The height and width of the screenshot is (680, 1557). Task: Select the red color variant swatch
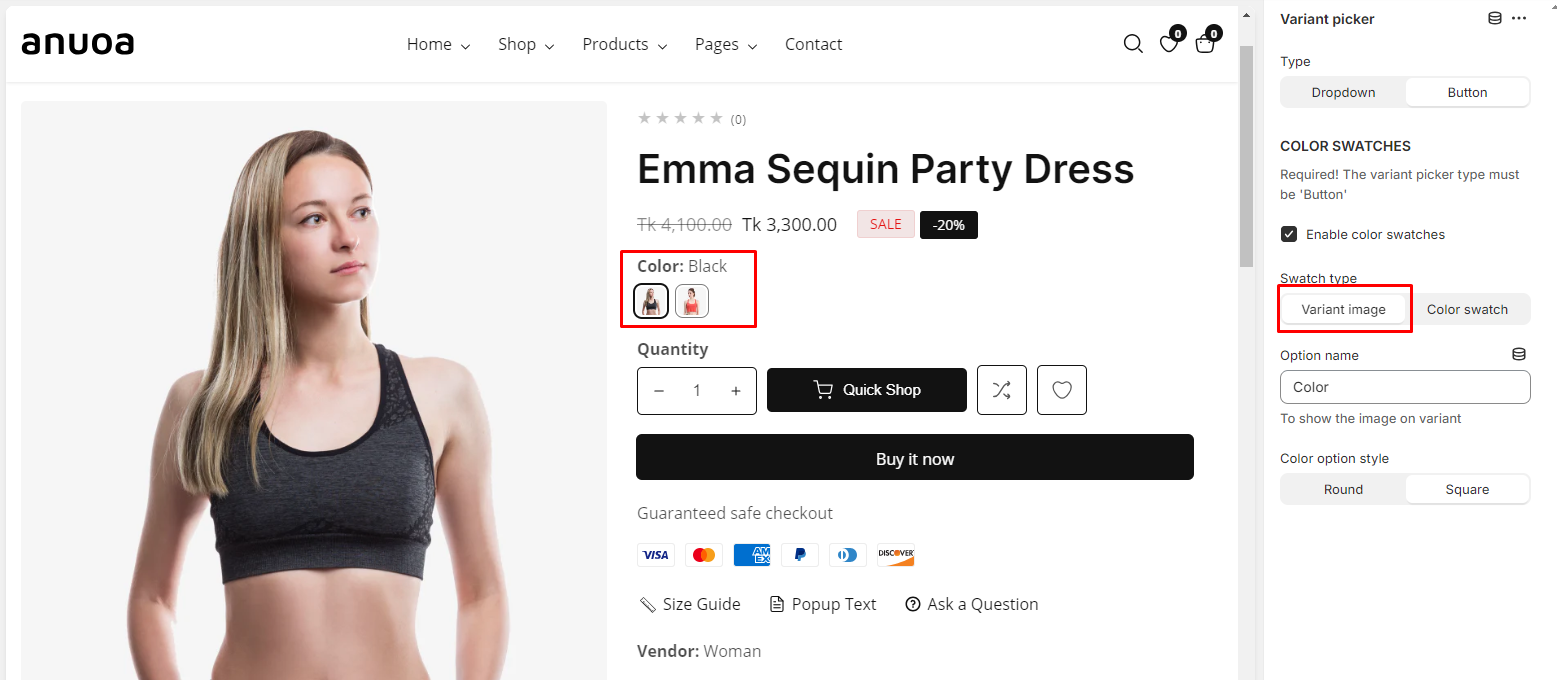[x=692, y=301]
